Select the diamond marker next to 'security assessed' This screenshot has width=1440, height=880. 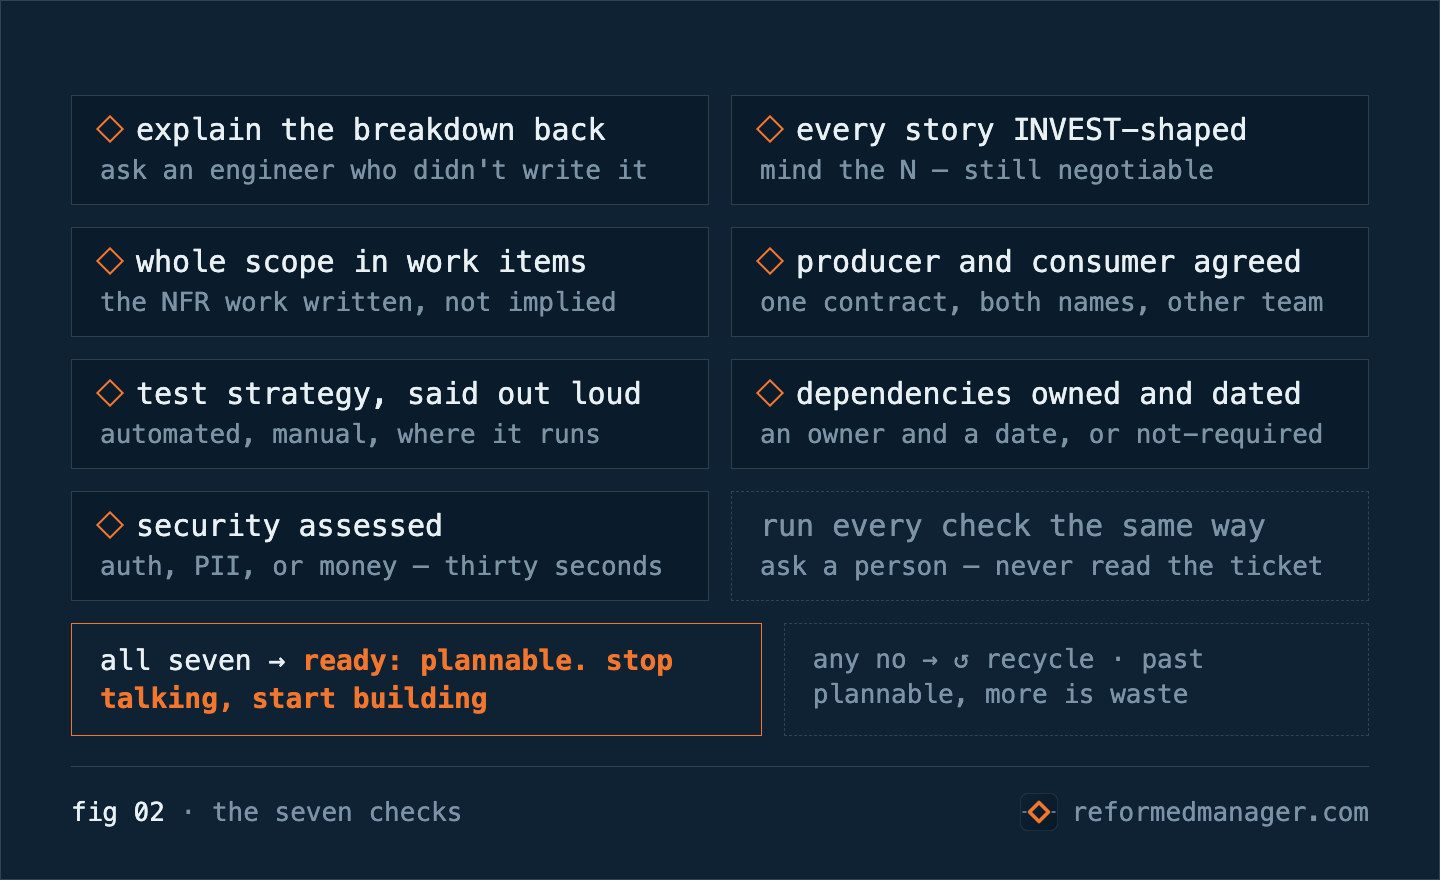[x=110, y=525]
